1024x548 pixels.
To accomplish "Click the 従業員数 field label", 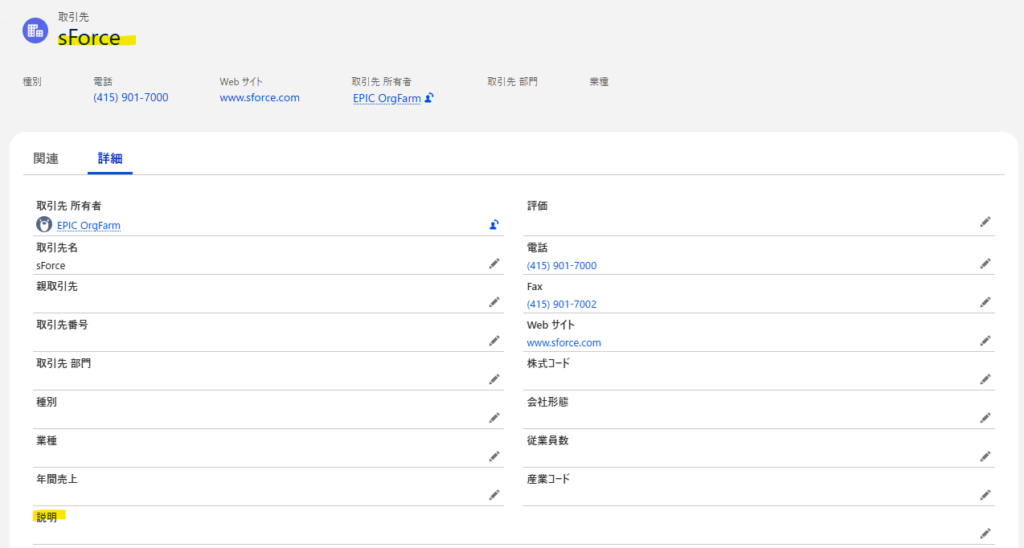I will pos(547,440).
